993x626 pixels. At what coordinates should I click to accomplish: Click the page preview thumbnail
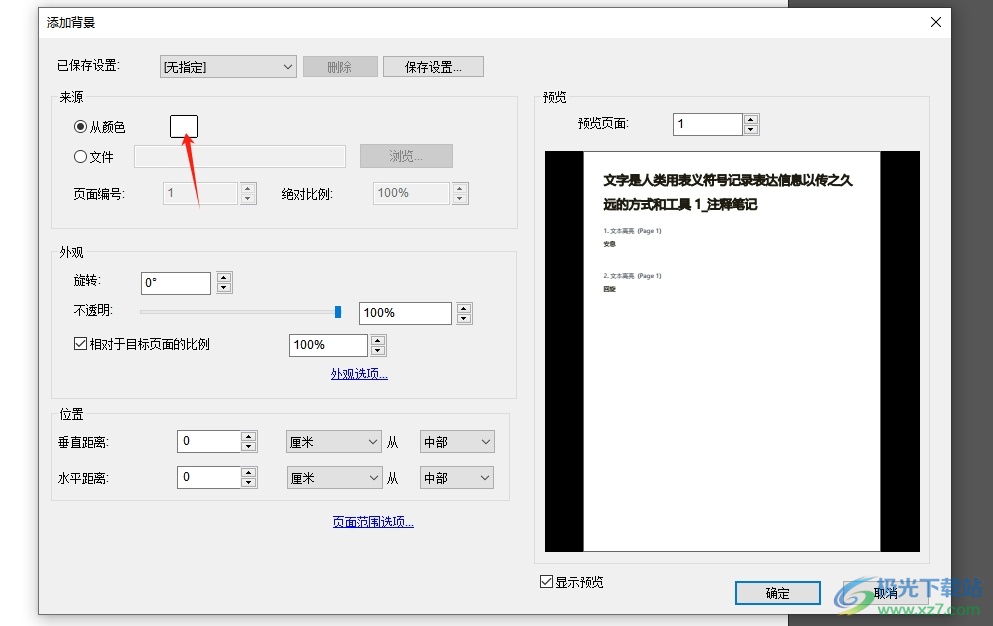tap(732, 351)
